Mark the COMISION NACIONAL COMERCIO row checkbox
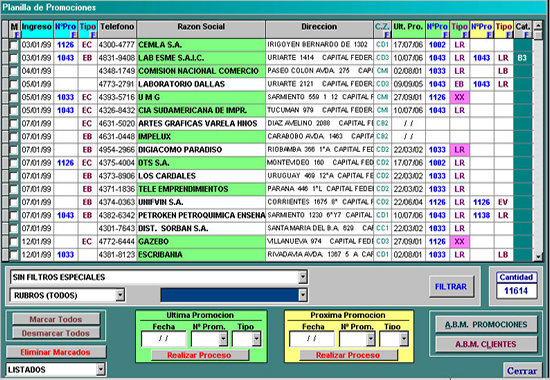 pyautogui.click(x=14, y=71)
